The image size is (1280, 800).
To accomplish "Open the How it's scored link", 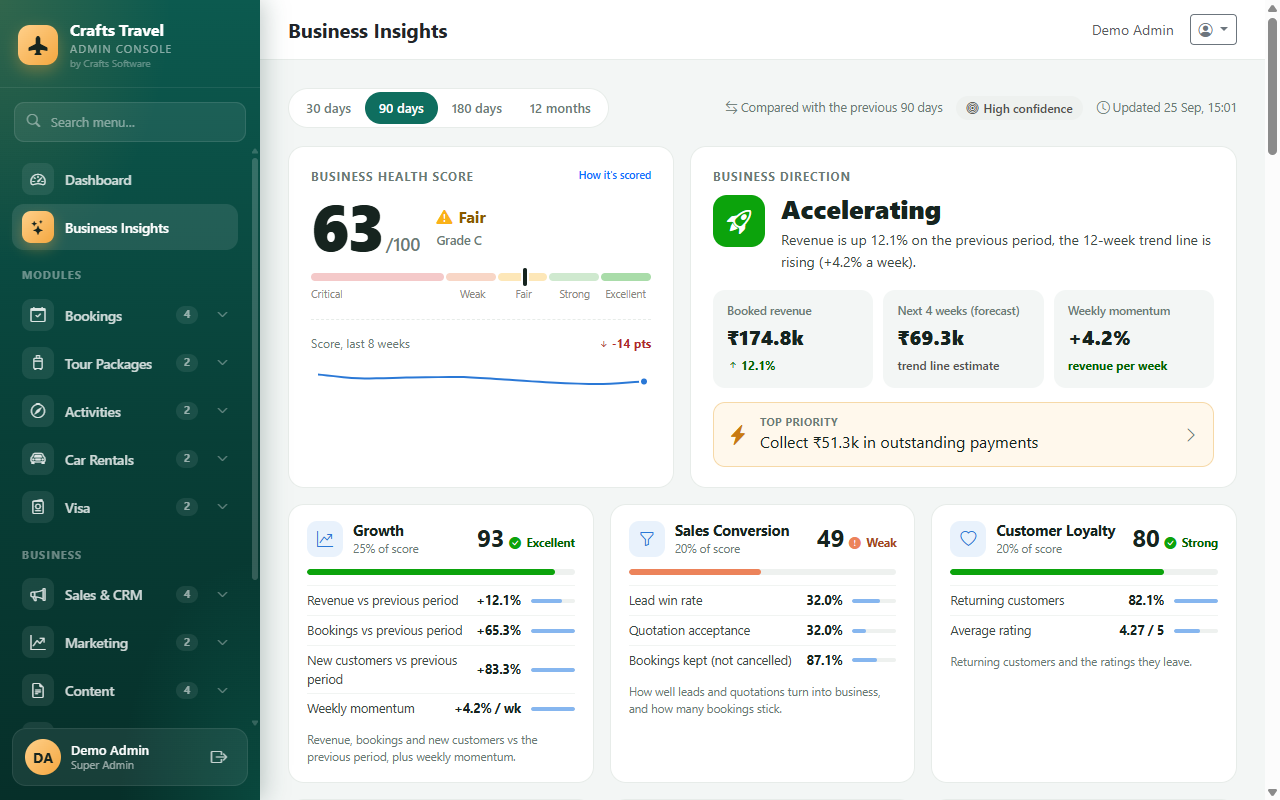I will 615,175.
